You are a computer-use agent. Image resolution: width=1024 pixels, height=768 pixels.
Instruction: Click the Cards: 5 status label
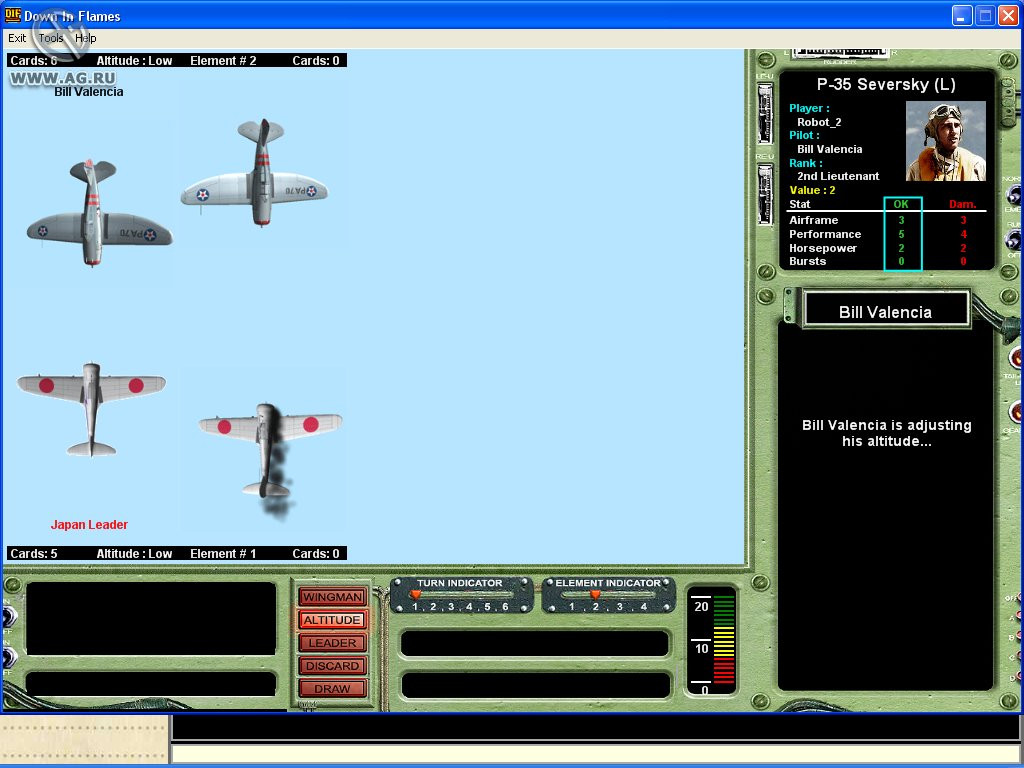point(34,554)
